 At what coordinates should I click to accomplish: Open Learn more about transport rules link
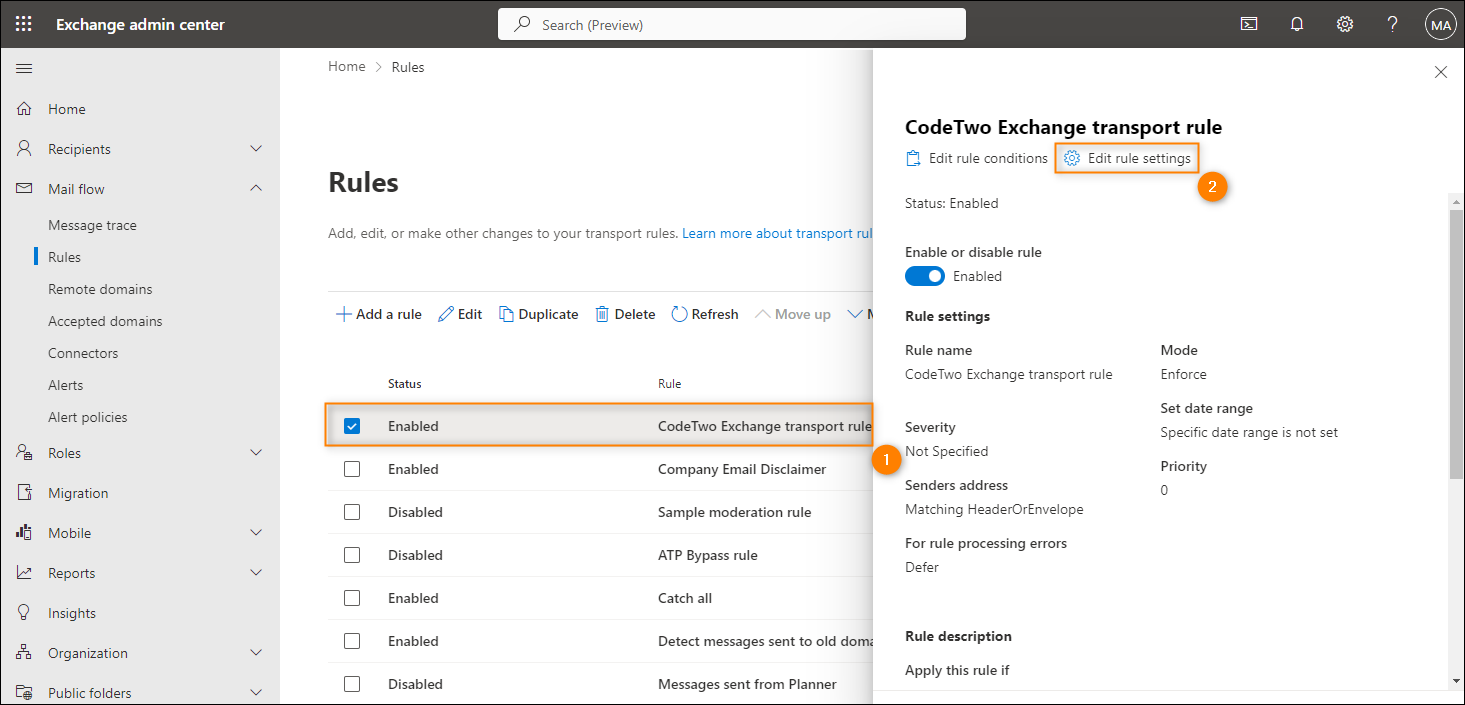pyautogui.click(x=778, y=233)
